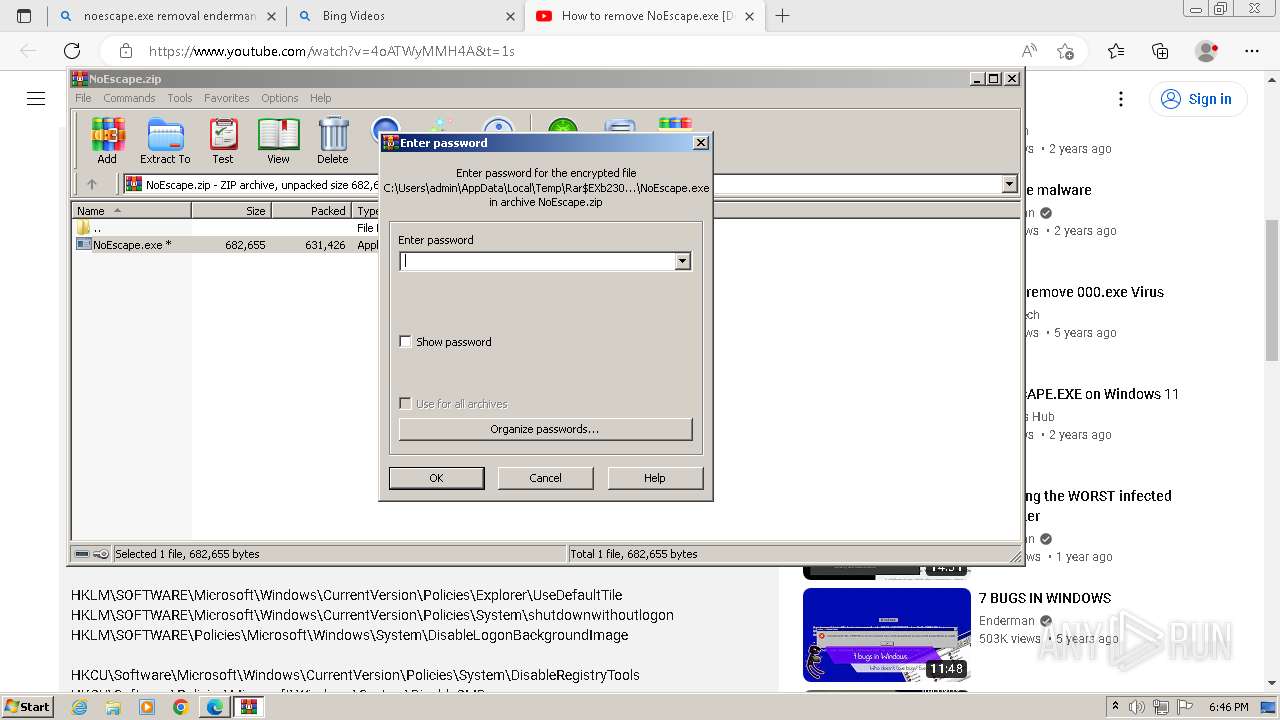This screenshot has width=1280, height=720.
Task: Sort file list by Packed column
Action: (x=312, y=211)
